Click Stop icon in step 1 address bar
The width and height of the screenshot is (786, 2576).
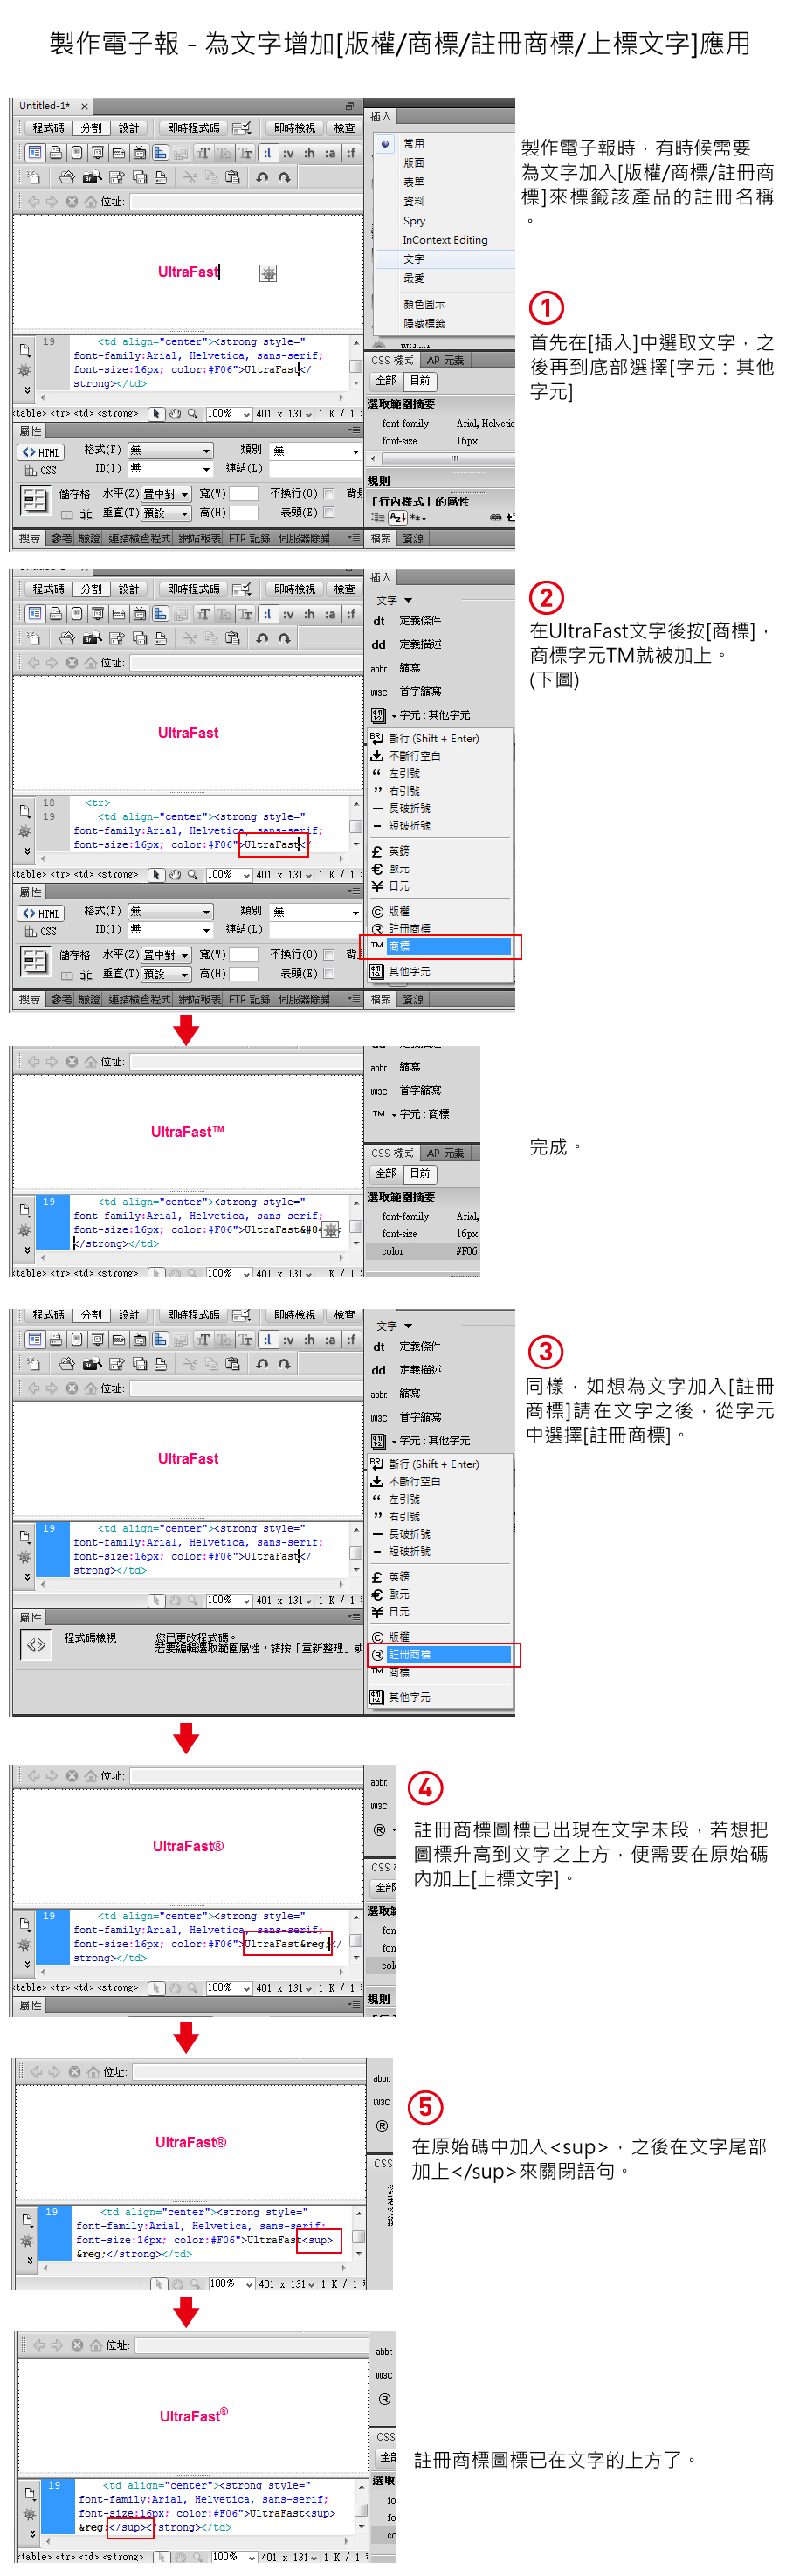72,201
